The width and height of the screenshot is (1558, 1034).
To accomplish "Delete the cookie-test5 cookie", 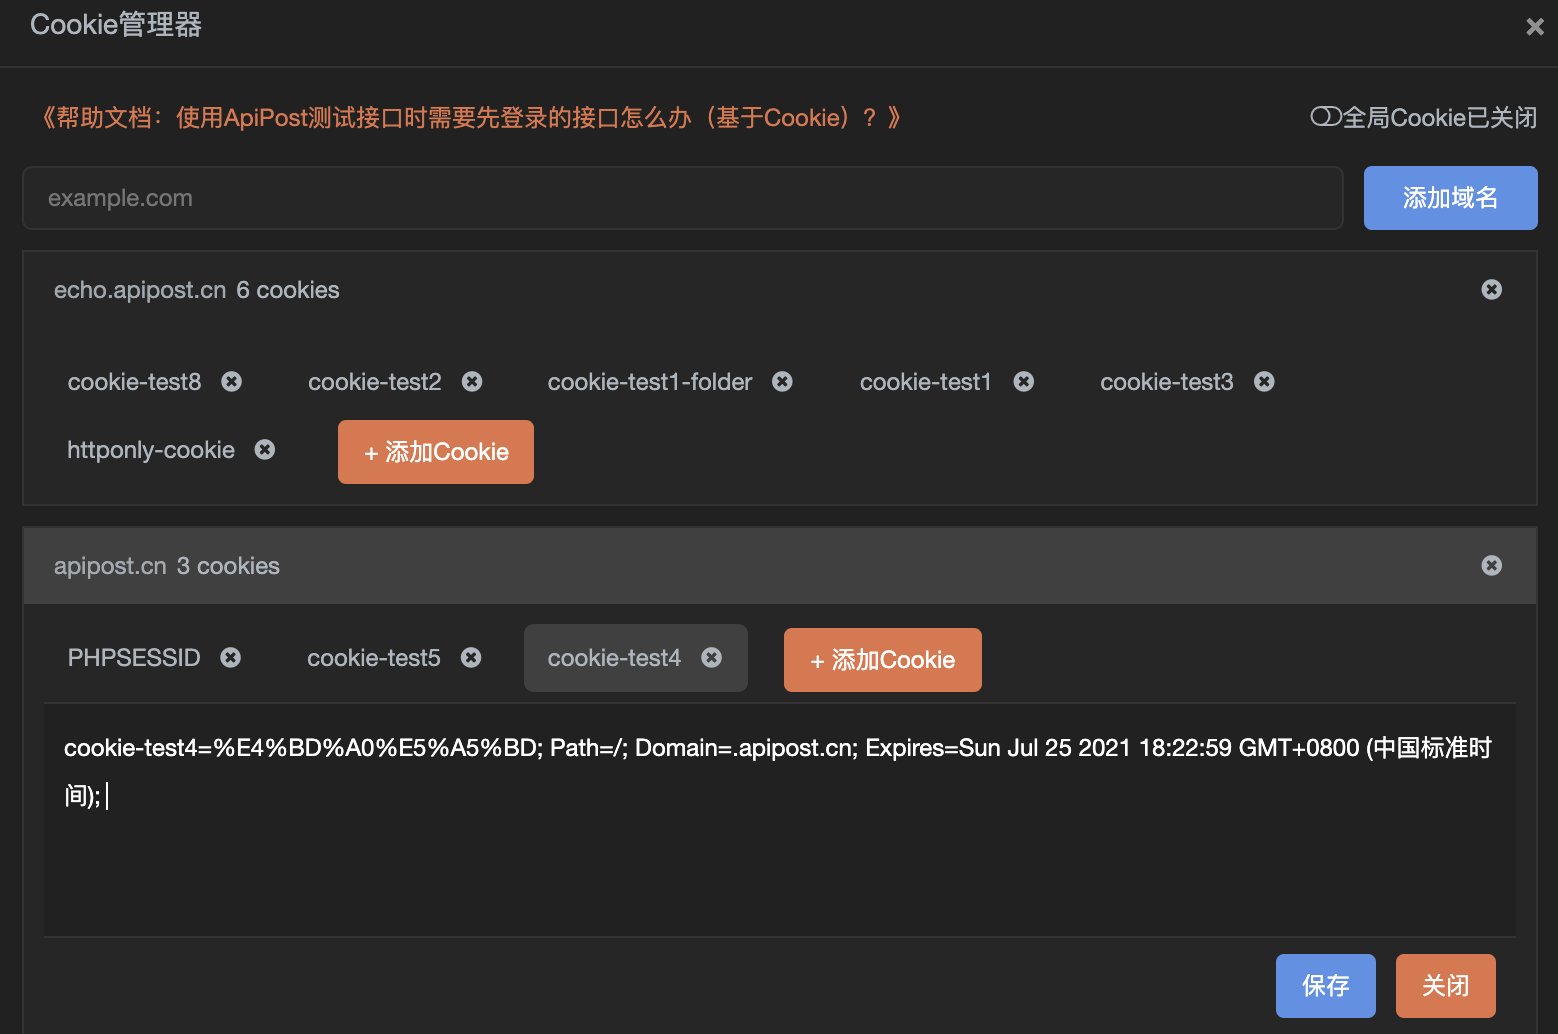I will (x=471, y=657).
